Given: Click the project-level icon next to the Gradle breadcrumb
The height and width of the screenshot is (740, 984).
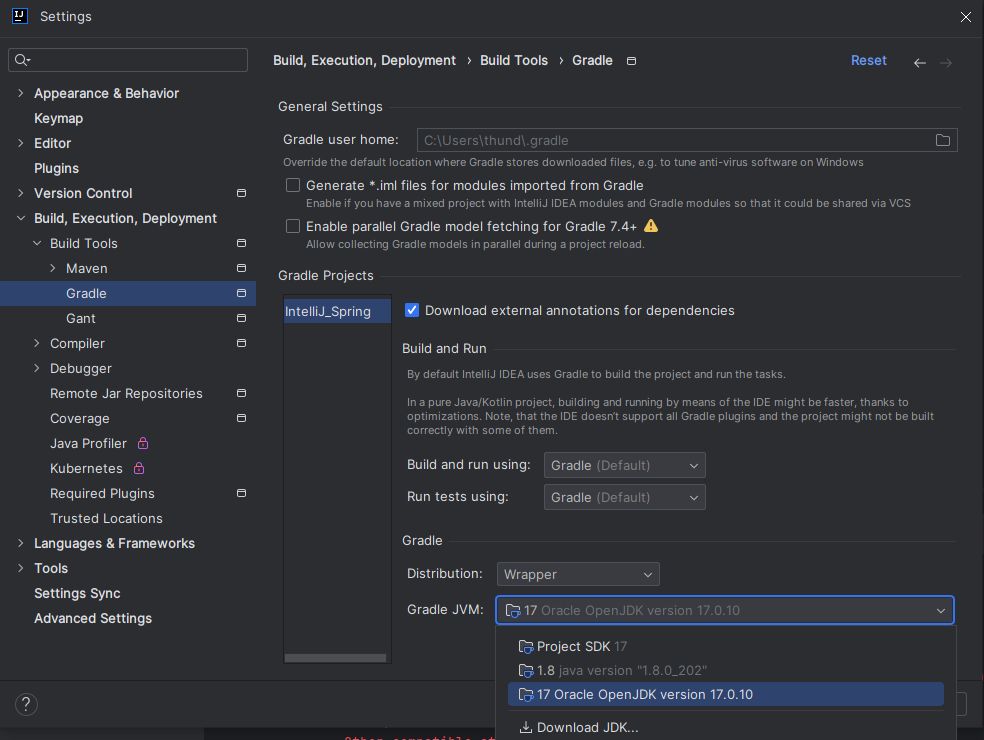Looking at the screenshot, I should [x=631, y=61].
